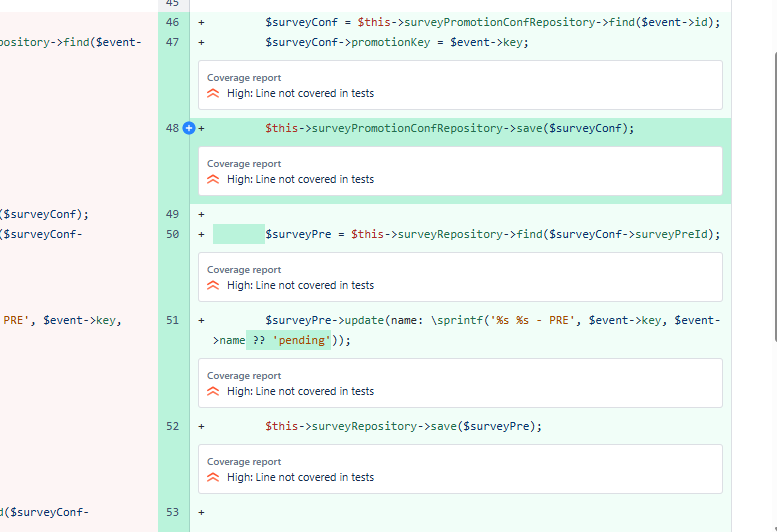
Task: Click the high severity icon below line 50
Action: pyautogui.click(x=213, y=286)
